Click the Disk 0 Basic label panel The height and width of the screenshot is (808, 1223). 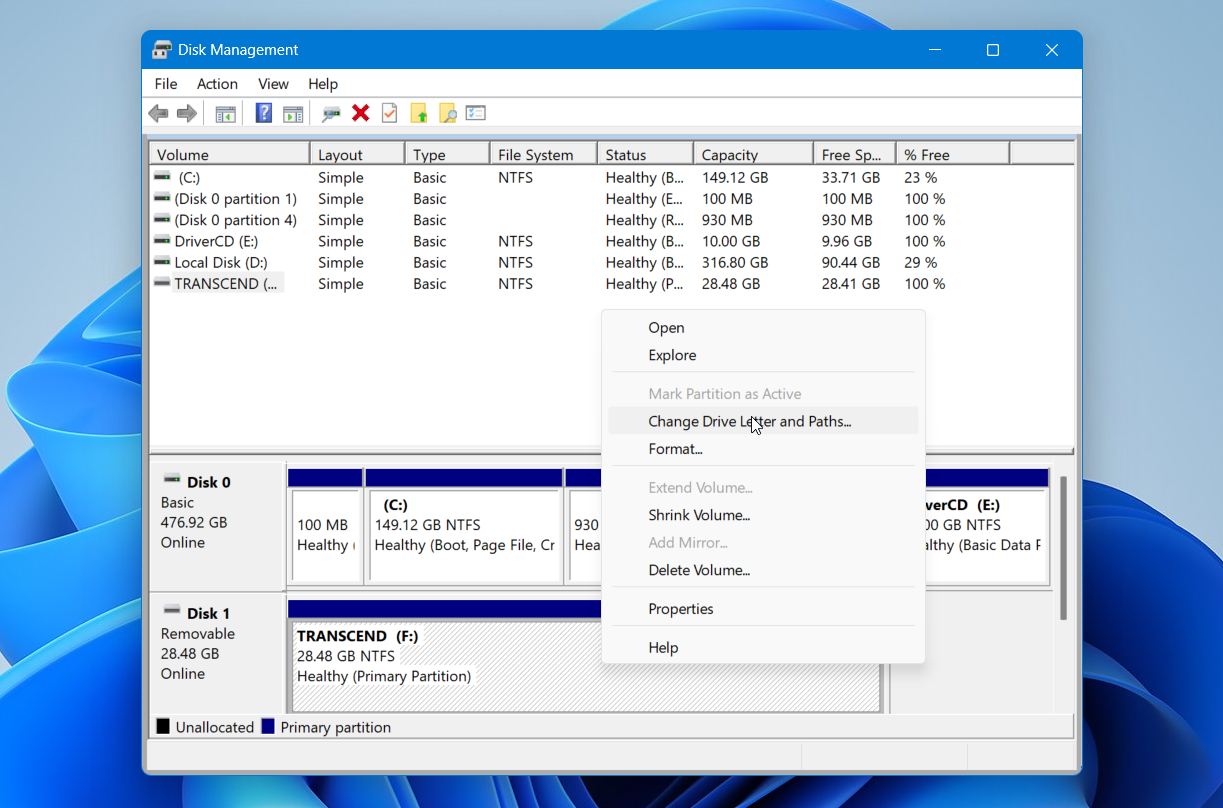tap(217, 524)
